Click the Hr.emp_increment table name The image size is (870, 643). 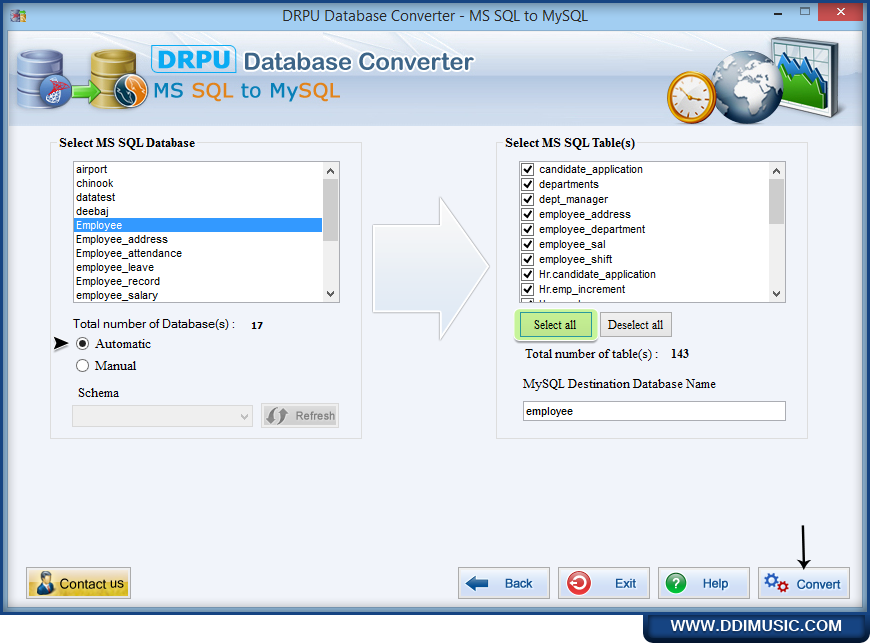click(x=582, y=289)
